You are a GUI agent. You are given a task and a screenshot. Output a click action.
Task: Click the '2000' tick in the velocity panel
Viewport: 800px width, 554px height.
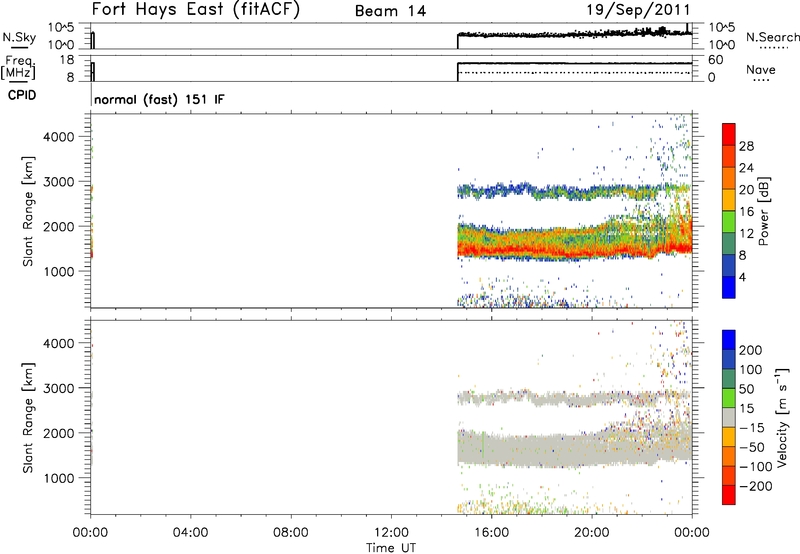point(59,433)
